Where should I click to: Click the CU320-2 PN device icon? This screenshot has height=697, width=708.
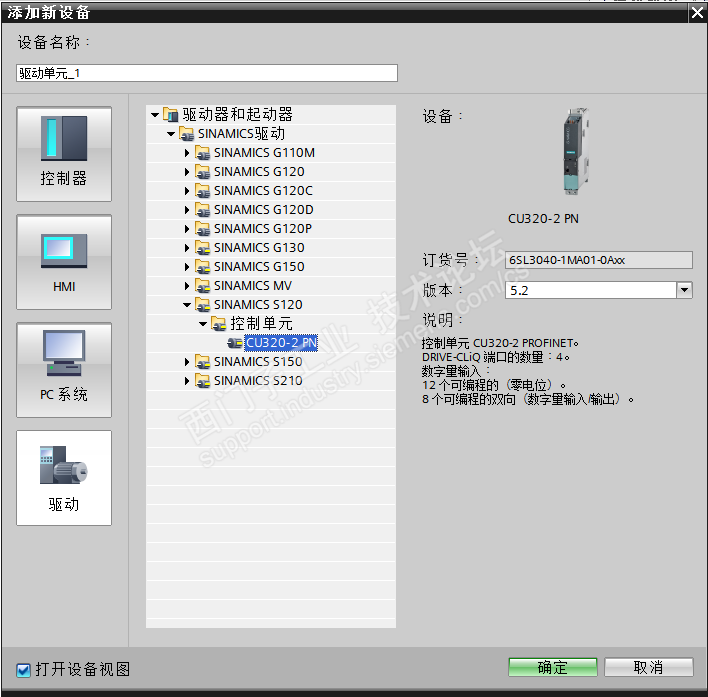235,343
